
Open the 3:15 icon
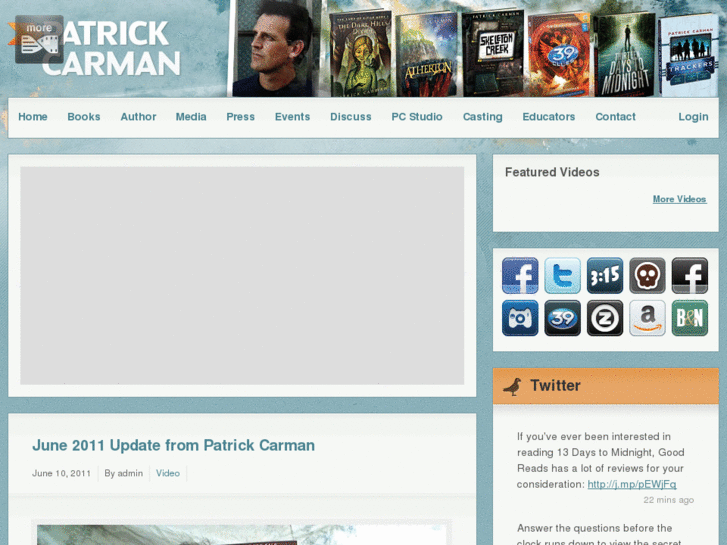605,276
